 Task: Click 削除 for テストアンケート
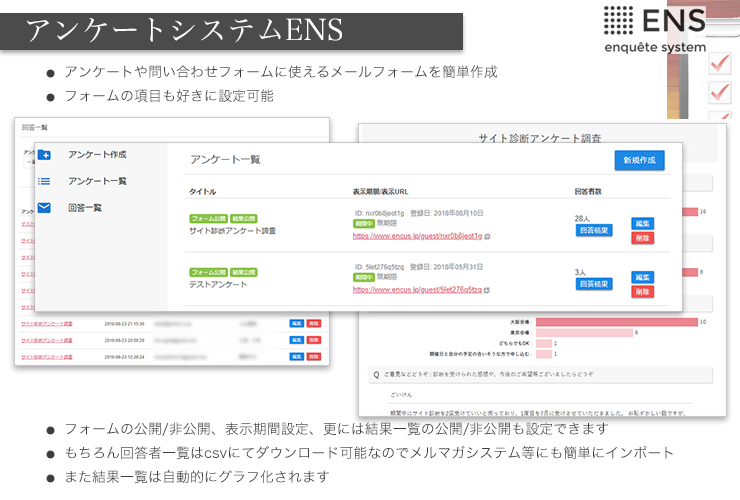click(x=642, y=292)
